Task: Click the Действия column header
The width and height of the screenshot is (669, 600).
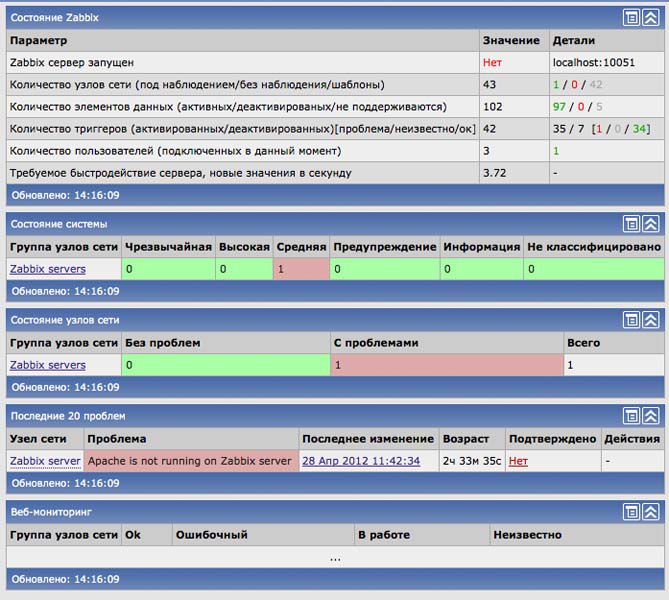Action: pyautogui.click(x=632, y=439)
